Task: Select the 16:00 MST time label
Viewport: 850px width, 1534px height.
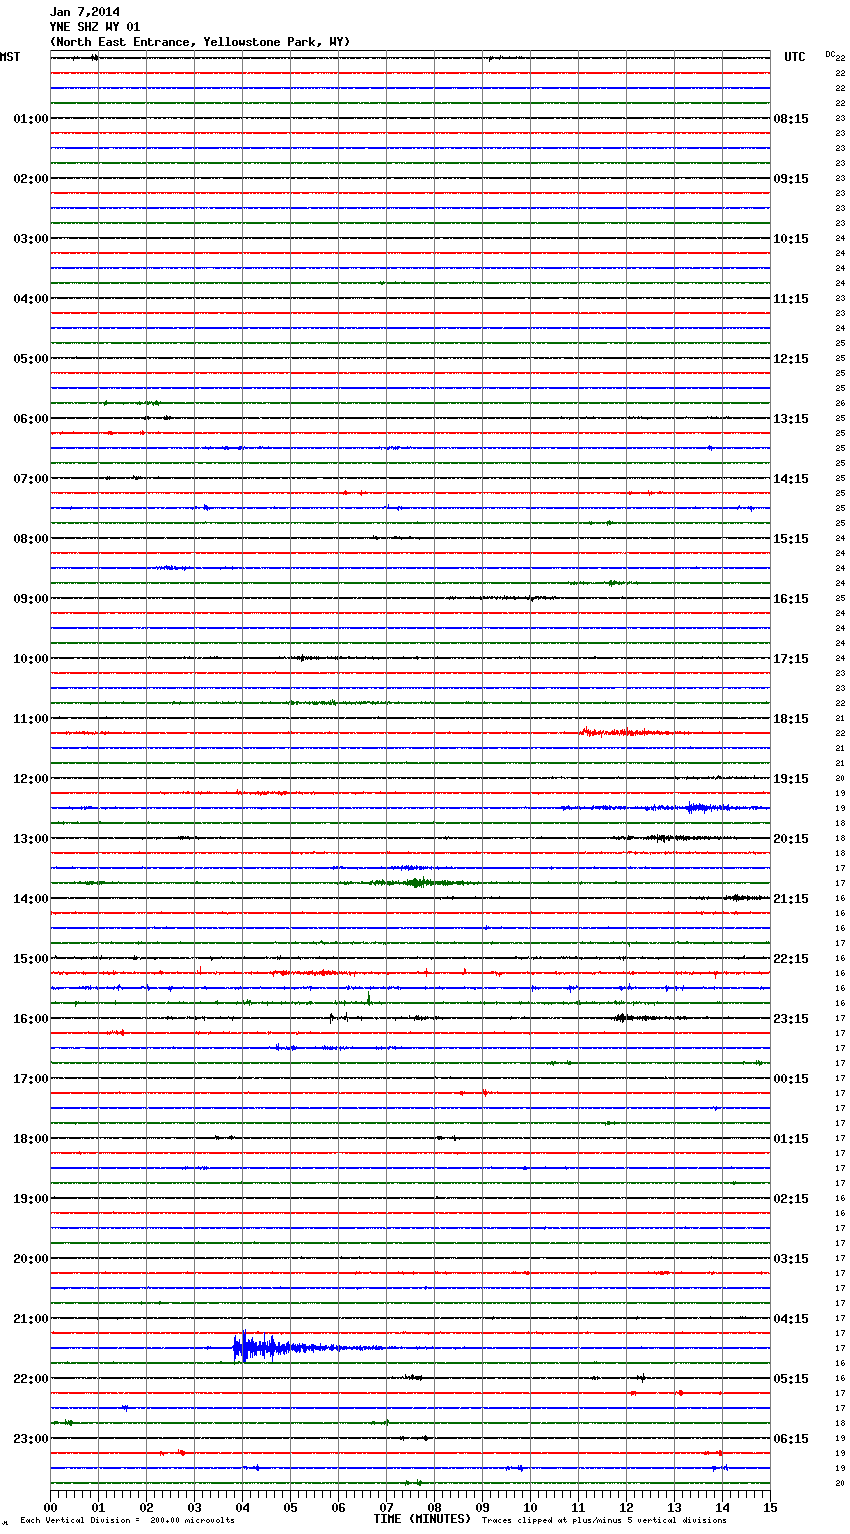Action: 31,1019
